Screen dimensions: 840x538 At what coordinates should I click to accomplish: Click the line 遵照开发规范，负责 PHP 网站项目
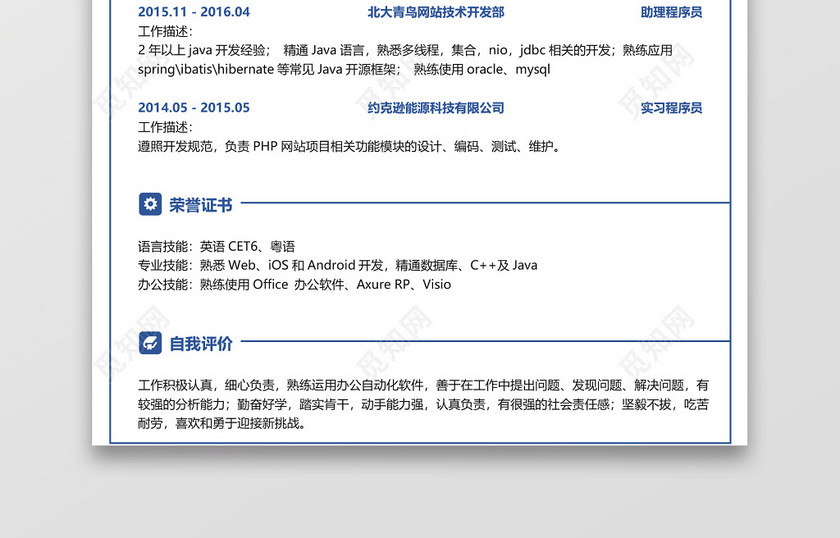tap(349, 146)
